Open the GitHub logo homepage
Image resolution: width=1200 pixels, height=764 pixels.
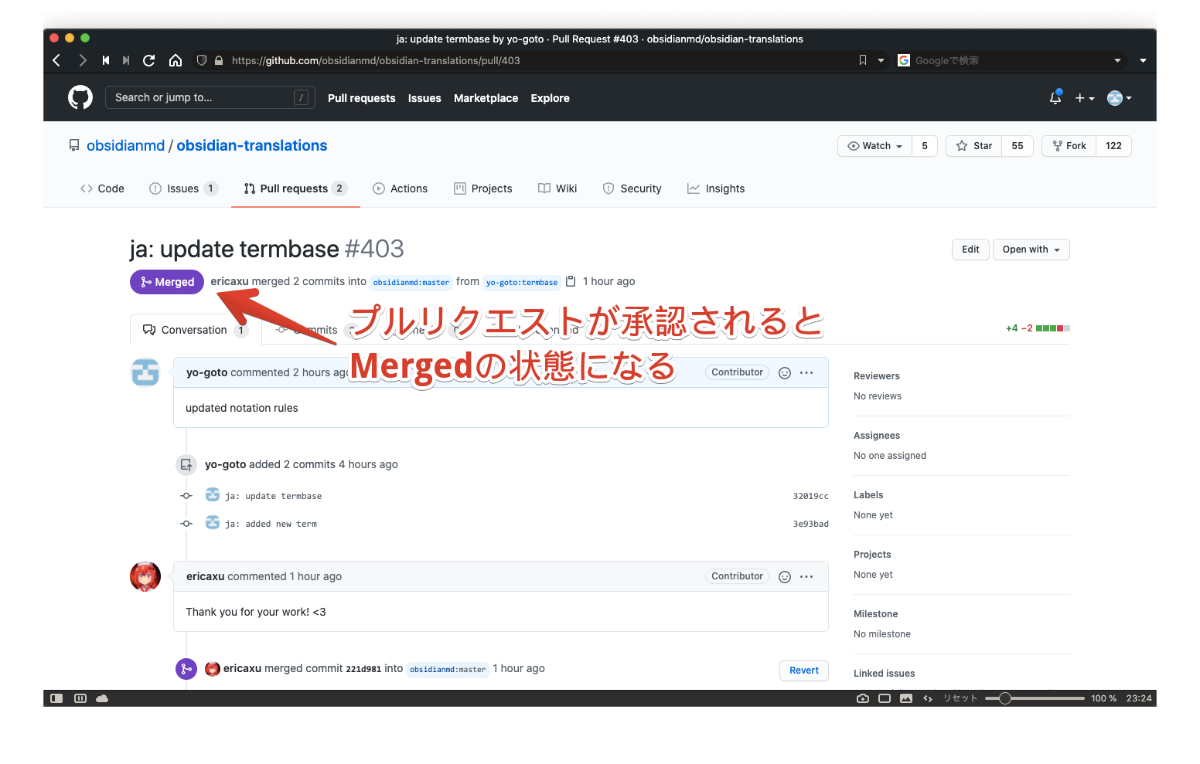click(80, 97)
